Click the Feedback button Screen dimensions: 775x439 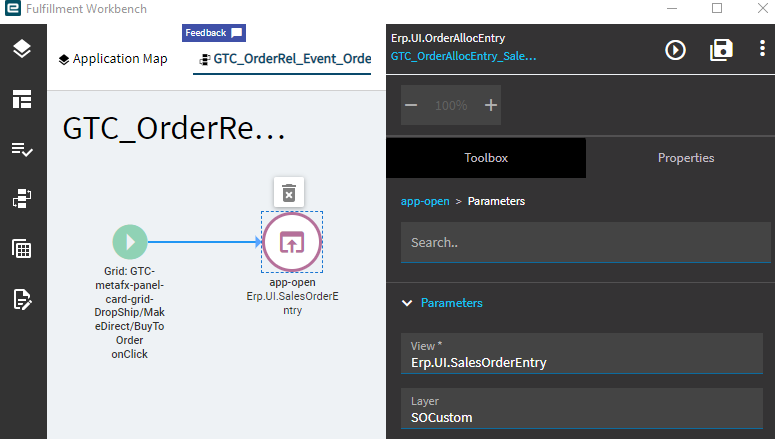214,33
